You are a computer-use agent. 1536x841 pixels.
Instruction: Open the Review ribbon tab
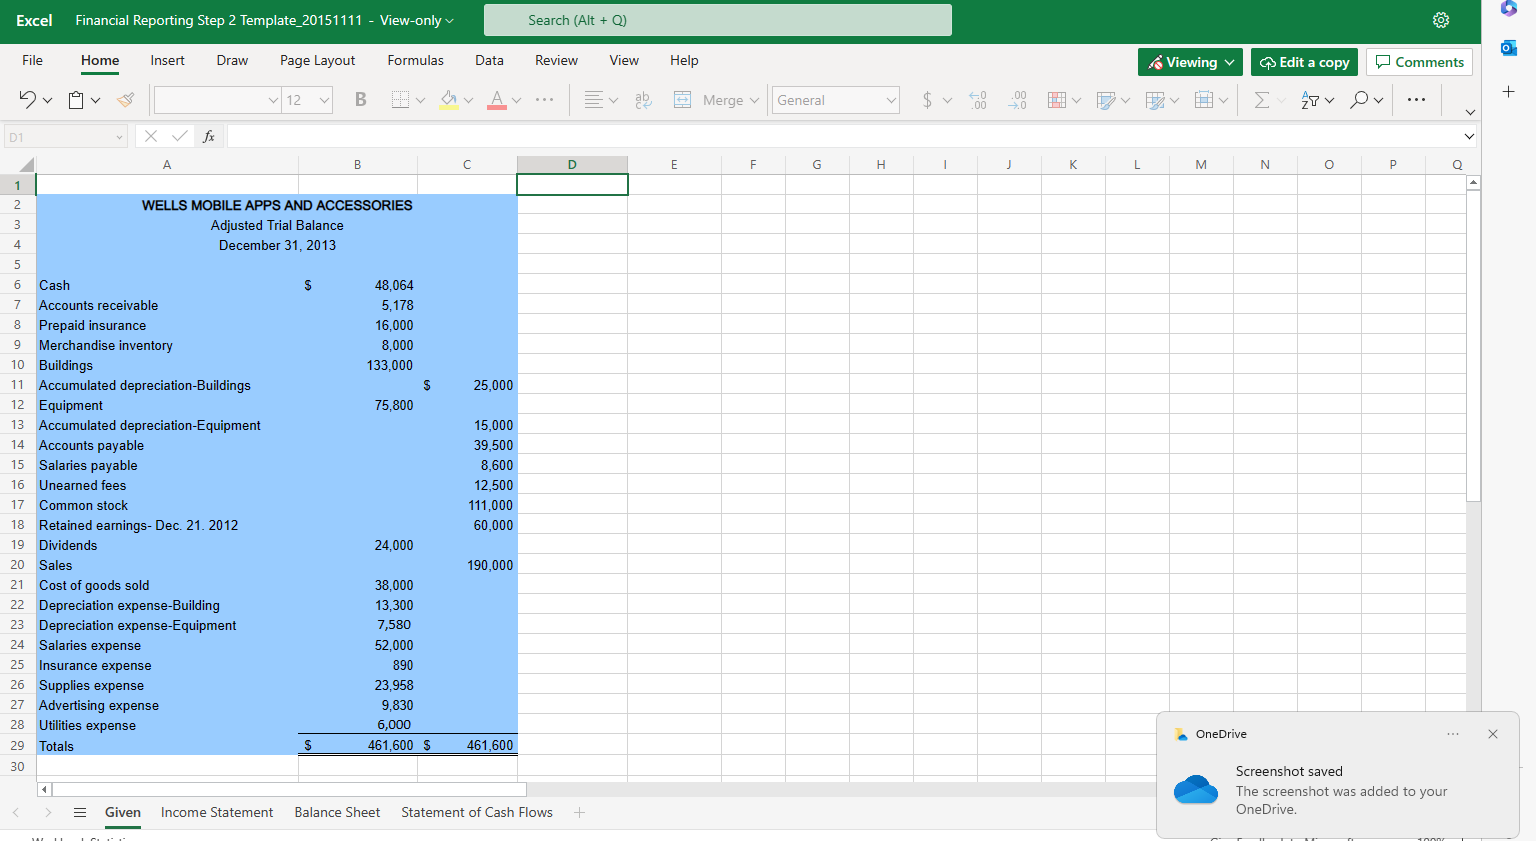(x=556, y=60)
